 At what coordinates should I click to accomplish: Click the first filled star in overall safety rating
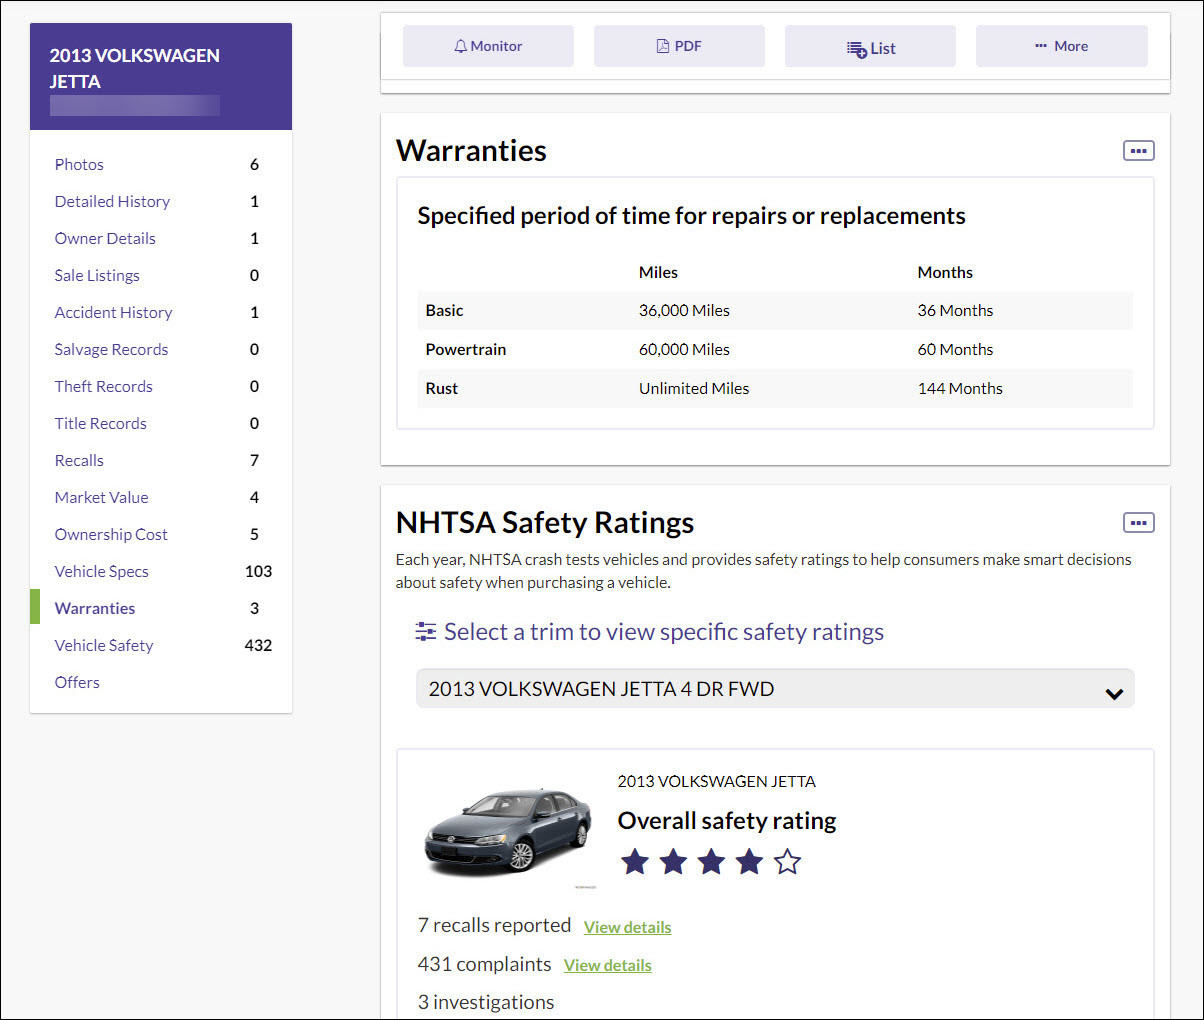click(635, 861)
